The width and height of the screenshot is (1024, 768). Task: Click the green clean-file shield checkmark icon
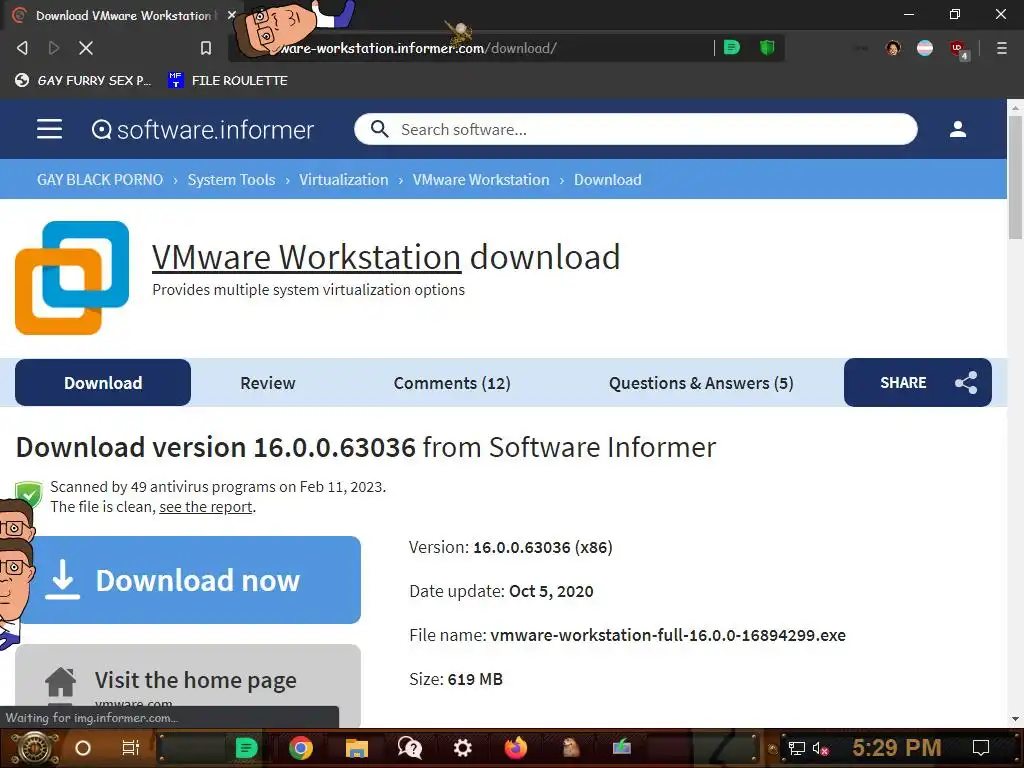[29, 494]
